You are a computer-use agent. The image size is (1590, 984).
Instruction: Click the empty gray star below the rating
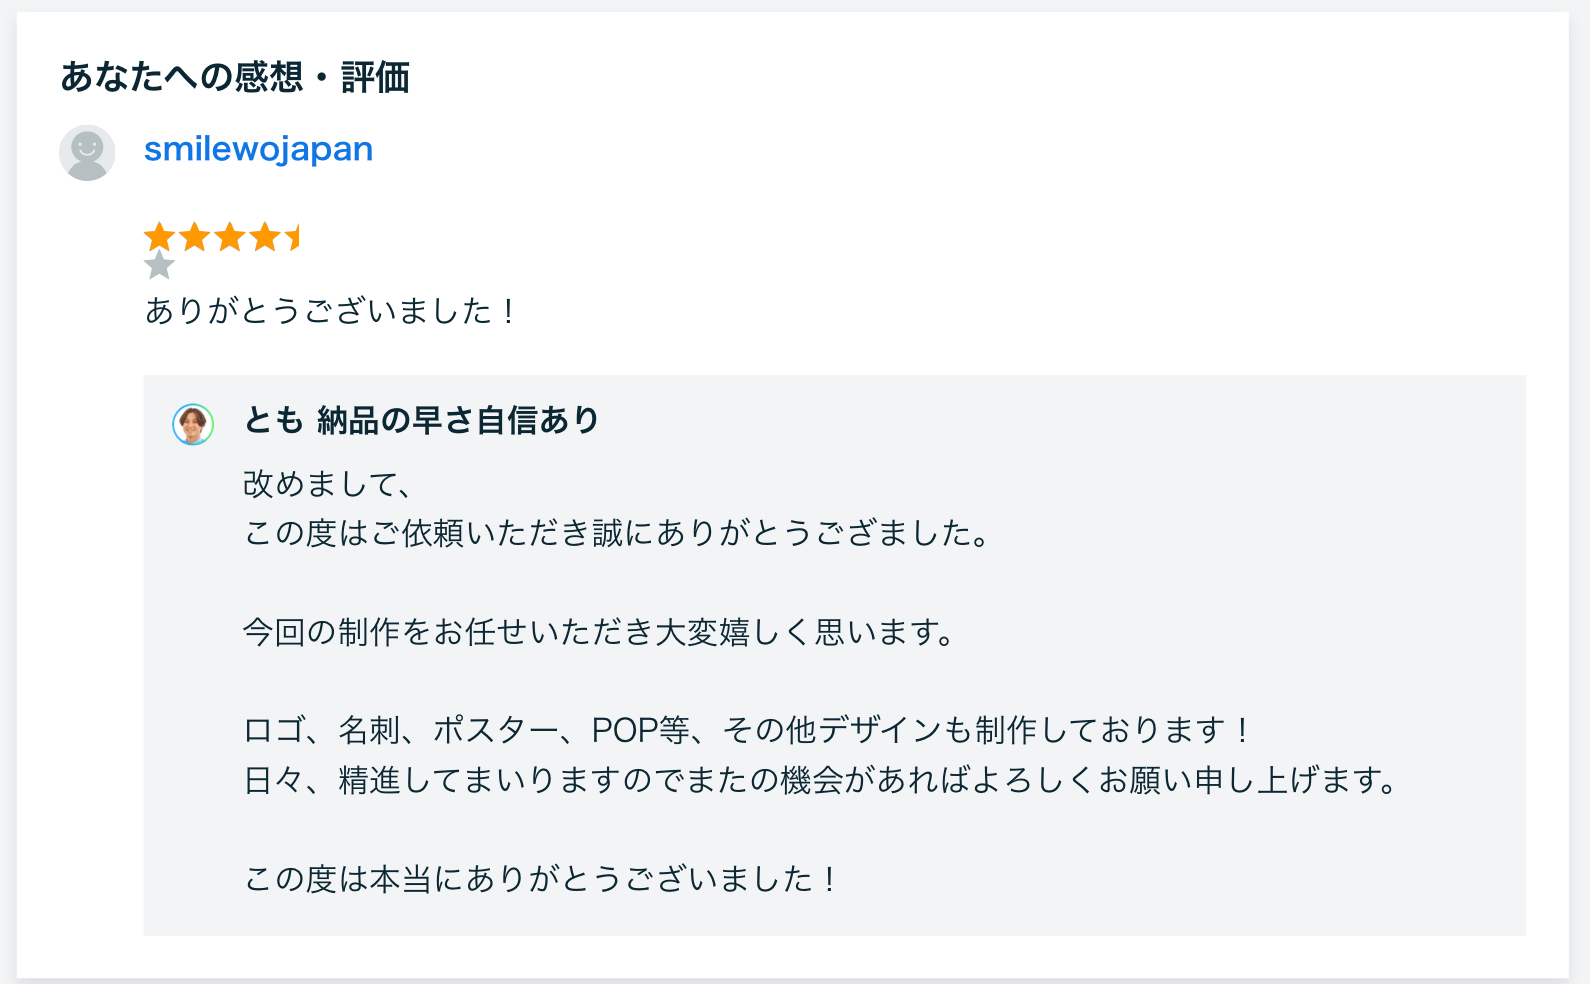point(160,267)
